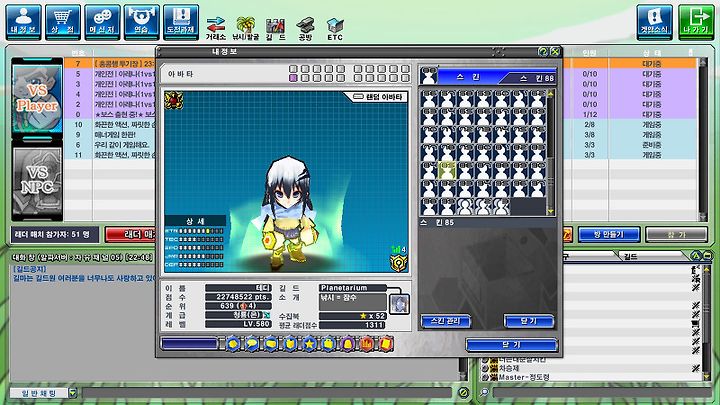Click the rank emblem at avatar top-left
This screenshot has width=720, height=405.
coord(174,100)
